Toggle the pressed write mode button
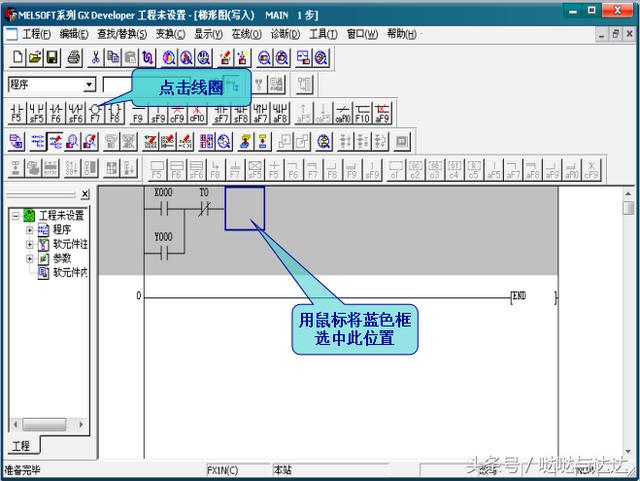This screenshot has width=640, height=481. [55, 141]
